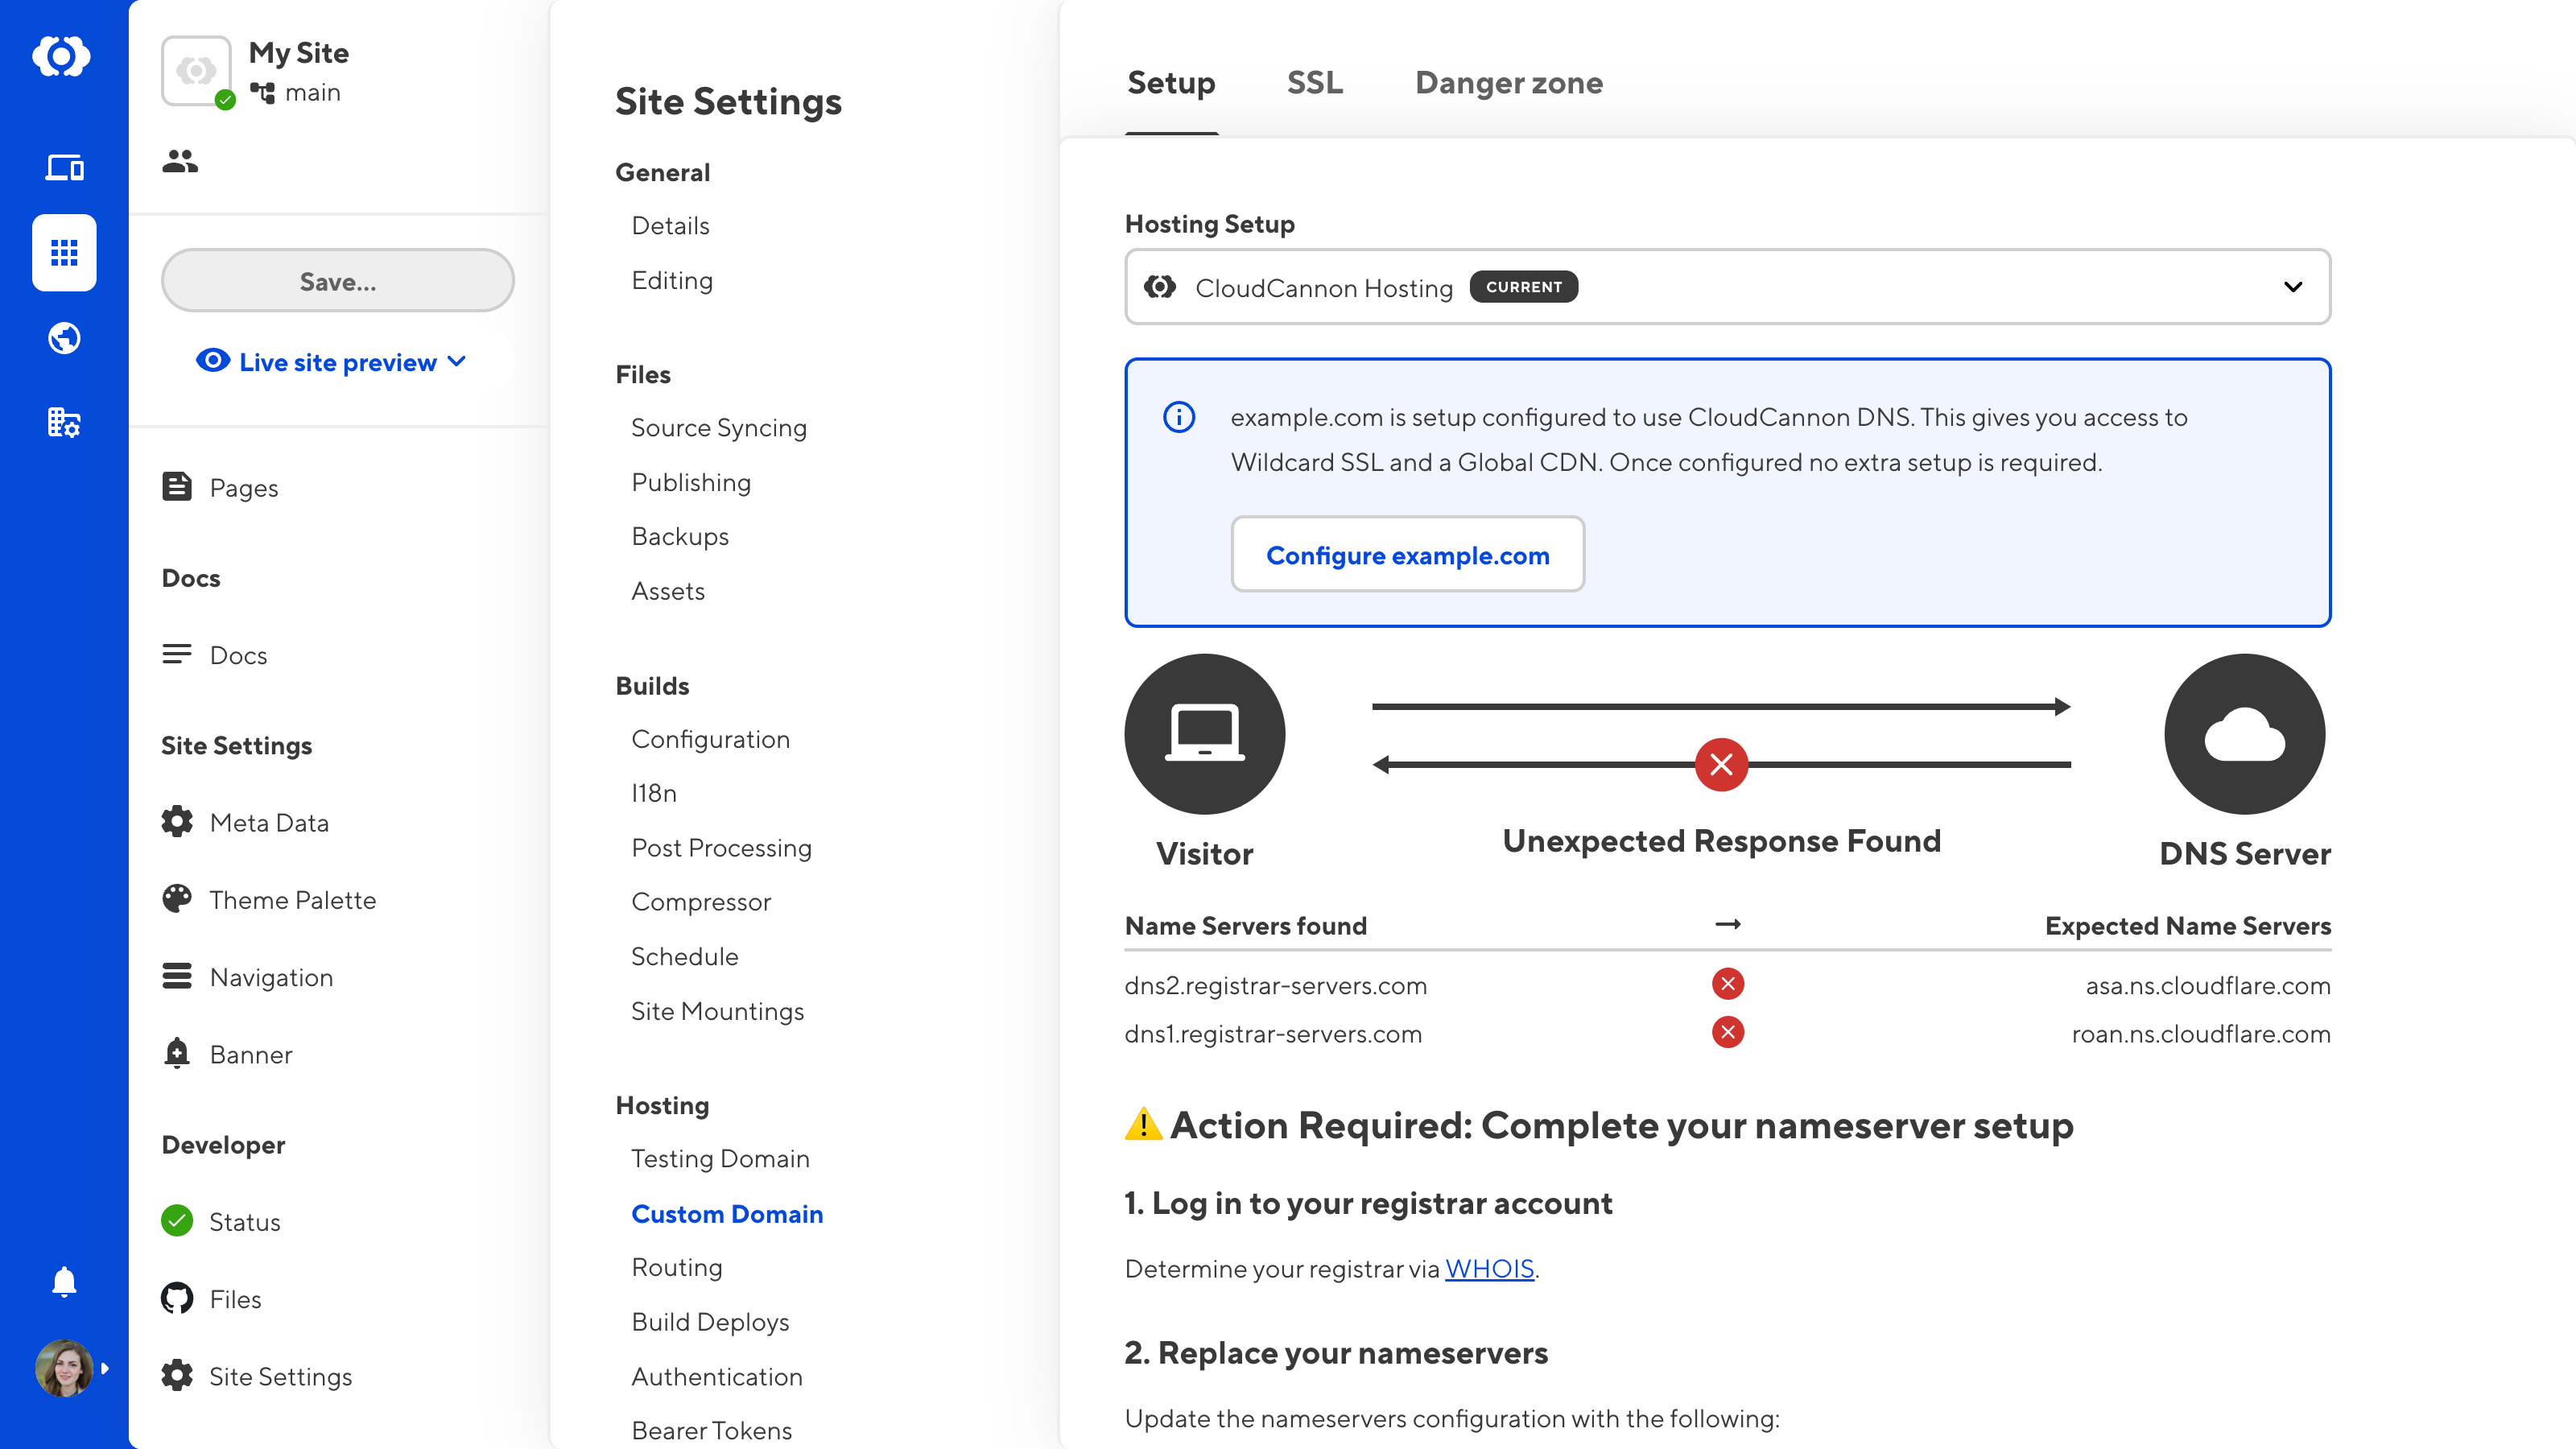This screenshot has width=2576, height=1449.
Task: Expand the Live site preview chevron
Action: click(457, 361)
